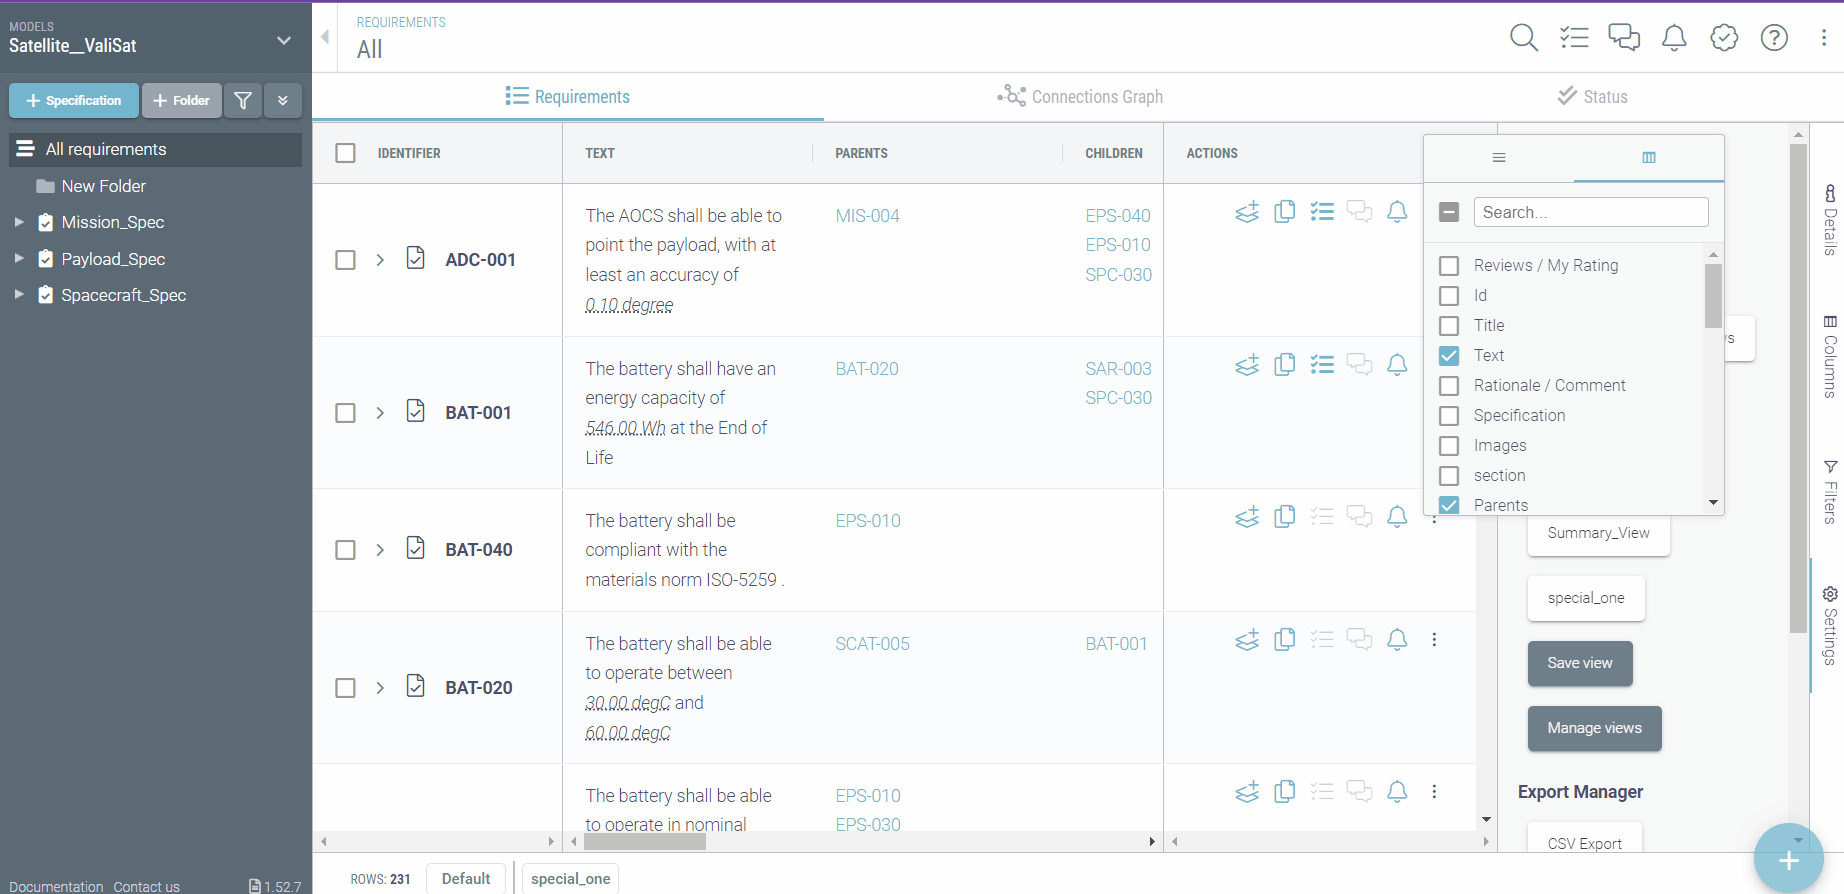
Task: Click the filter funnel icon in sidebar
Action: click(x=243, y=100)
